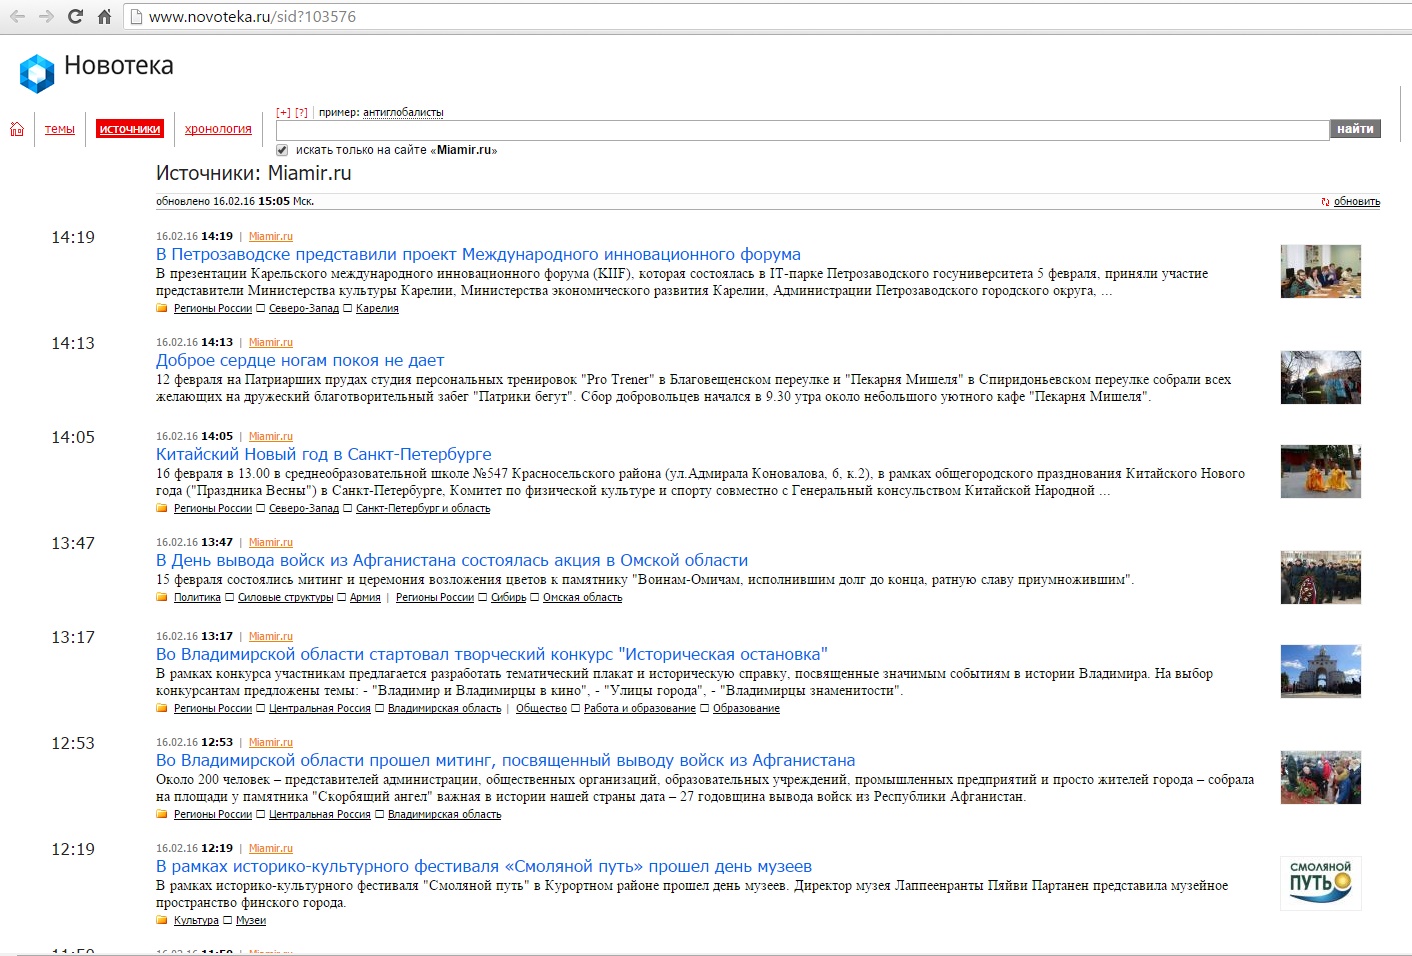Screen dimensions: 1412x956
Task: Open thumbnail of Петрозаводск forum article
Action: (x=1321, y=271)
